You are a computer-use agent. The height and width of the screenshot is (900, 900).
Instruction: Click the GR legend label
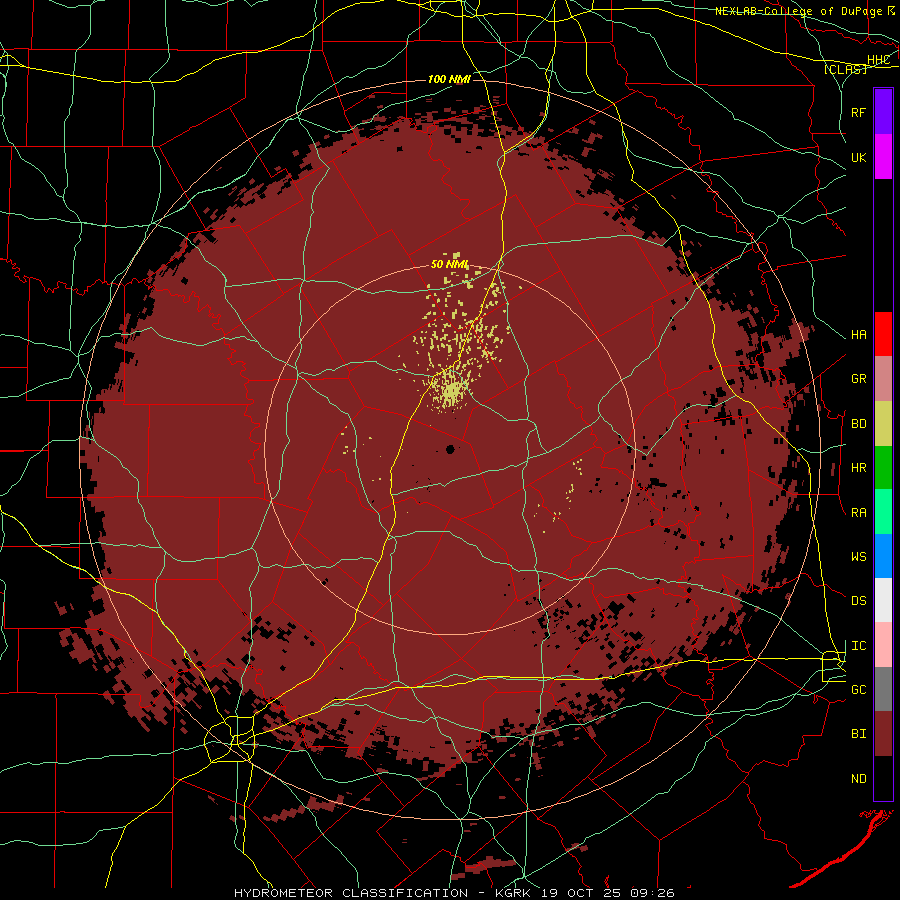coord(859,379)
